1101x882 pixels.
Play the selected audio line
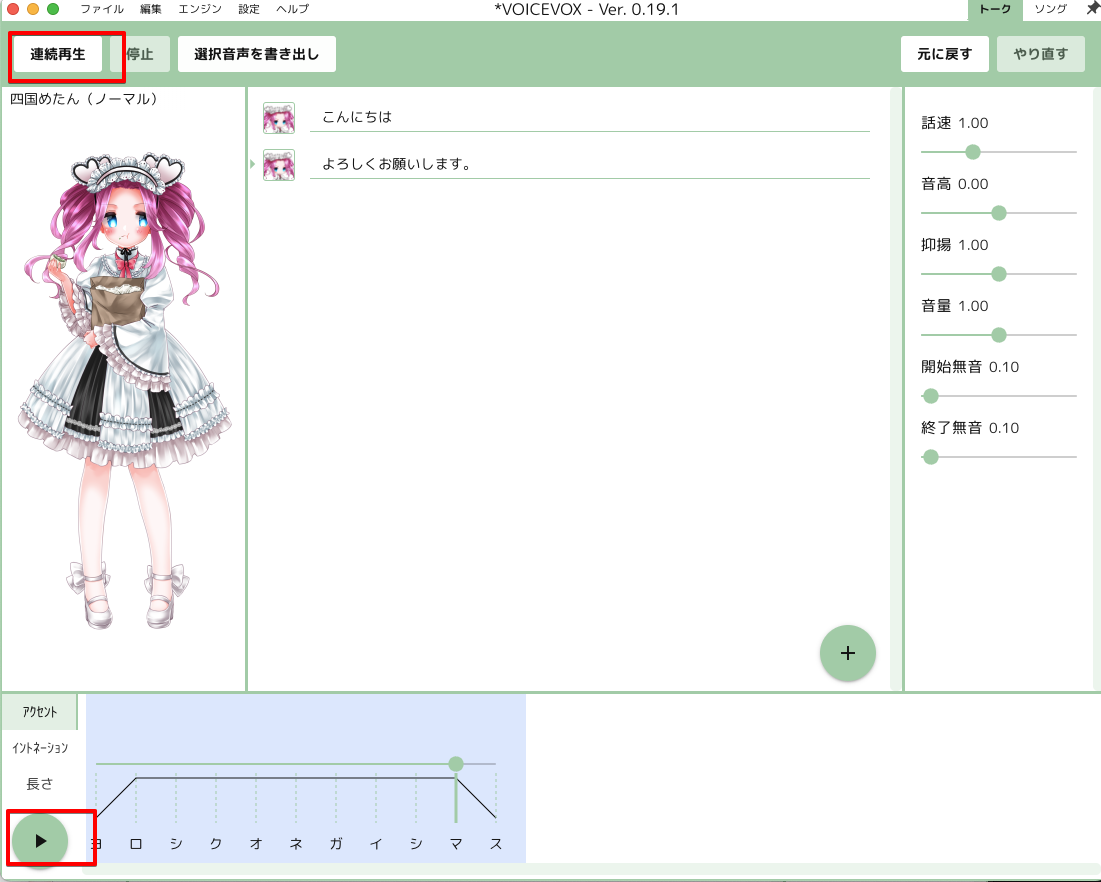click(x=40, y=841)
